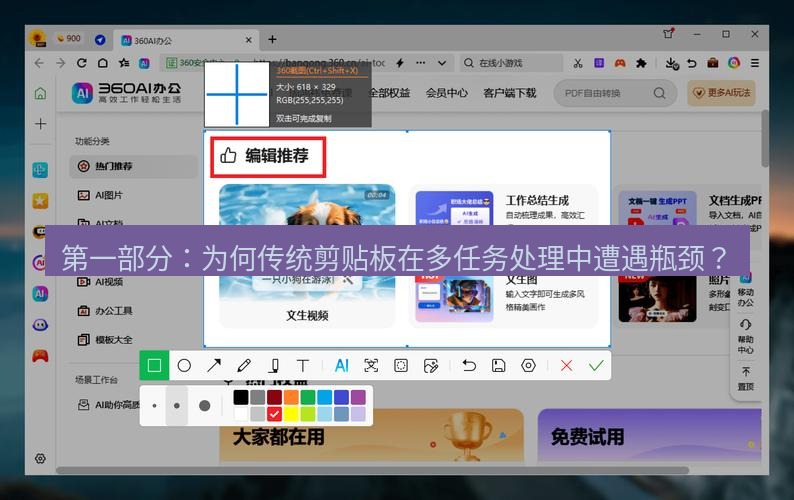The height and width of the screenshot is (500, 794).
Task: Choose the yellow color swatch
Action: coord(291,414)
